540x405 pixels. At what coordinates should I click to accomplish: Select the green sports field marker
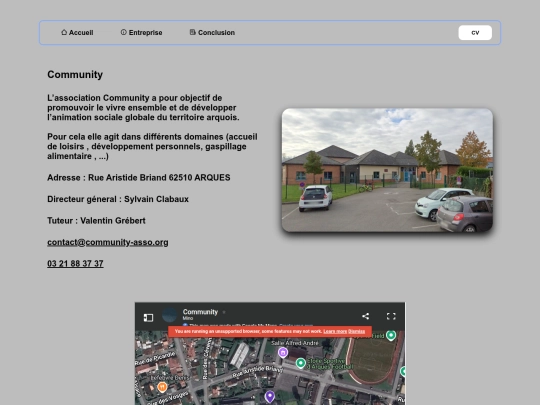click(x=391, y=335)
